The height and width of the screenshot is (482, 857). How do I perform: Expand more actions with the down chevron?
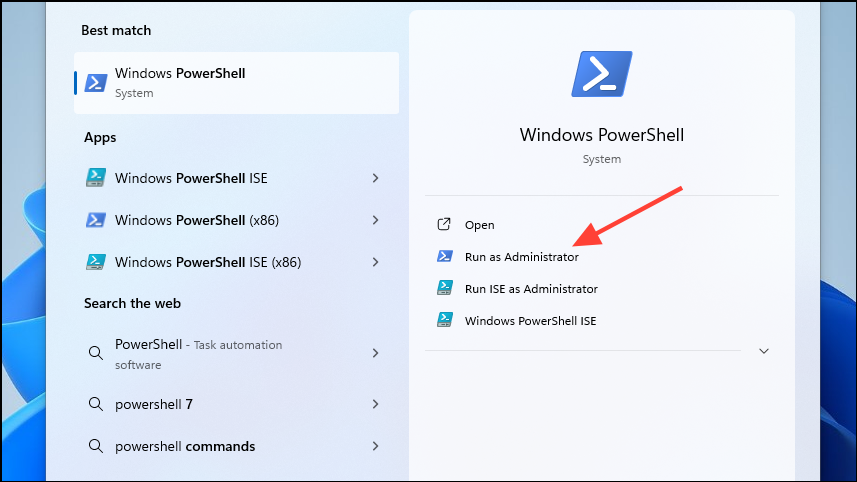click(x=764, y=351)
